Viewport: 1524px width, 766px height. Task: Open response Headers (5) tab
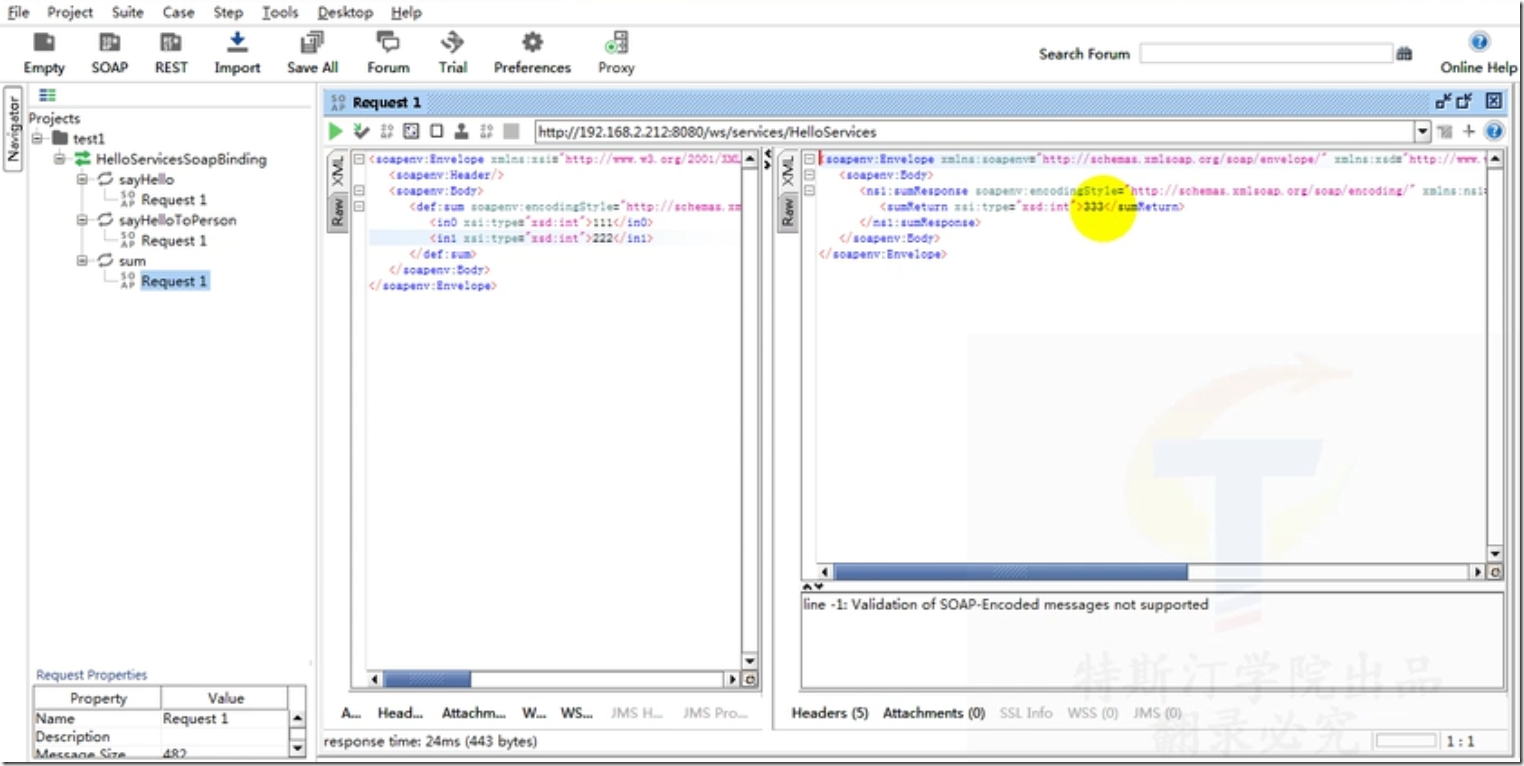pyautogui.click(x=830, y=713)
